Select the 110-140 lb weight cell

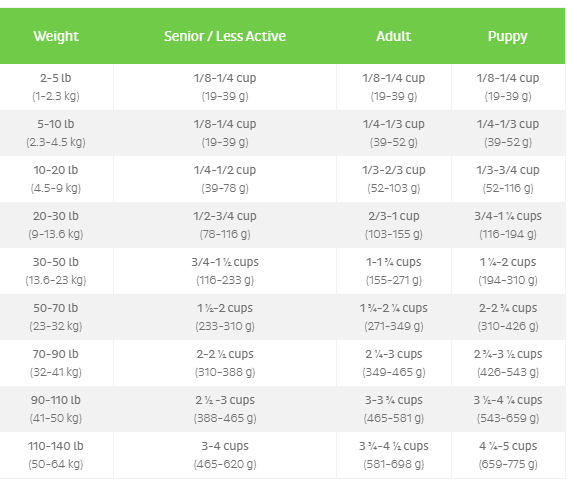tap(56, 455)
